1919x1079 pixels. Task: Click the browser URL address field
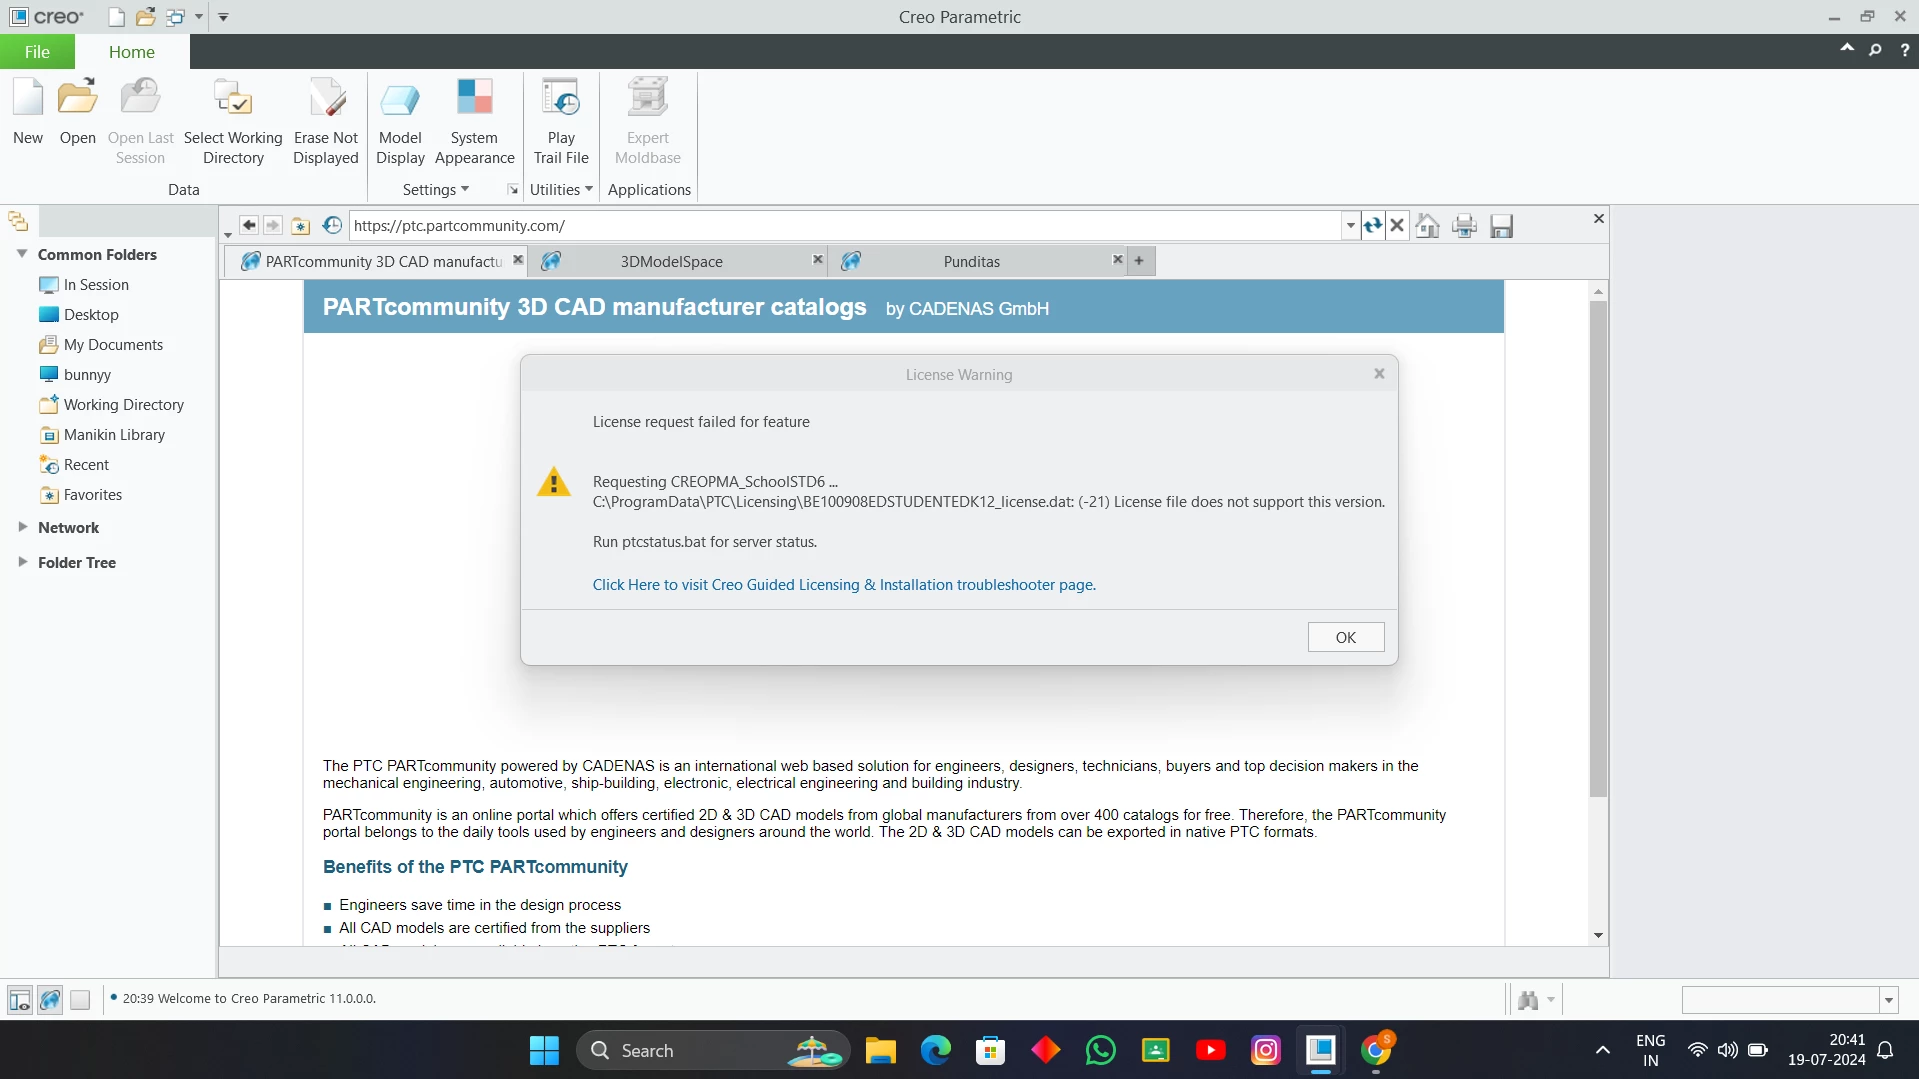coord(846,226)
